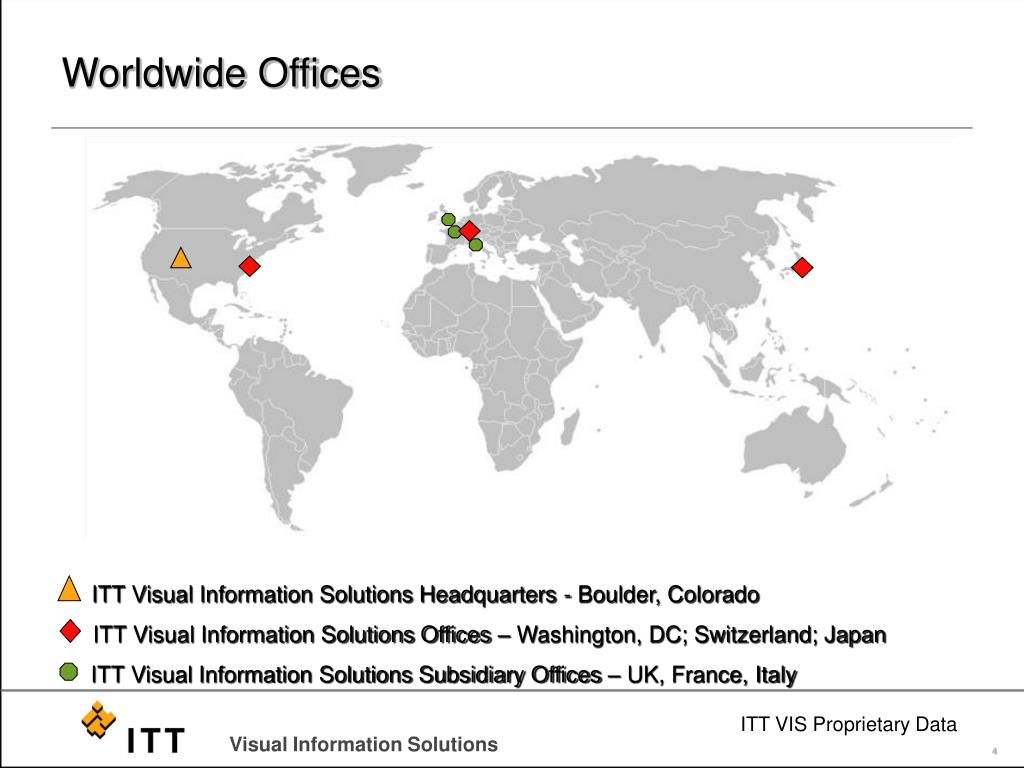Select the Offices – Washington, DC; Switzerland; Japan text
Image resolution: width=1024 pixels, height=768 pixels.
[x=490, y=635]
